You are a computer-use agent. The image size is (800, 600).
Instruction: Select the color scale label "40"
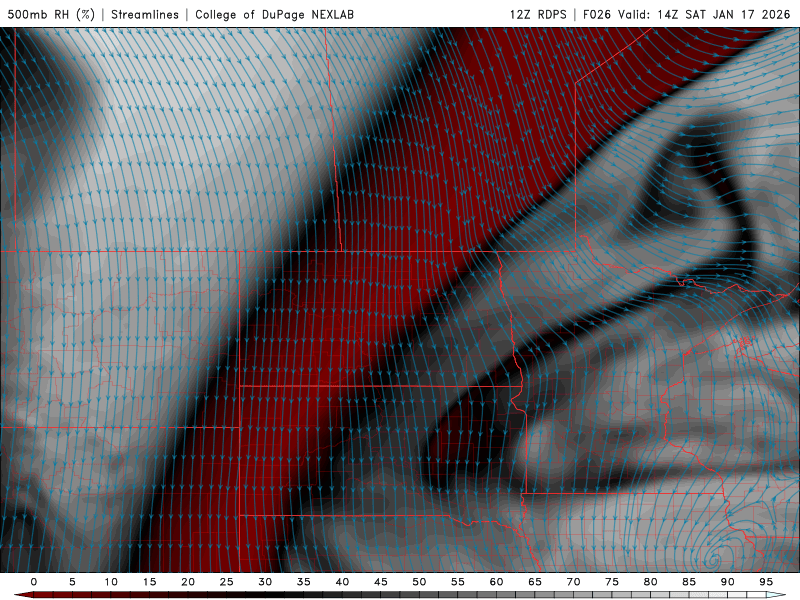342,582
